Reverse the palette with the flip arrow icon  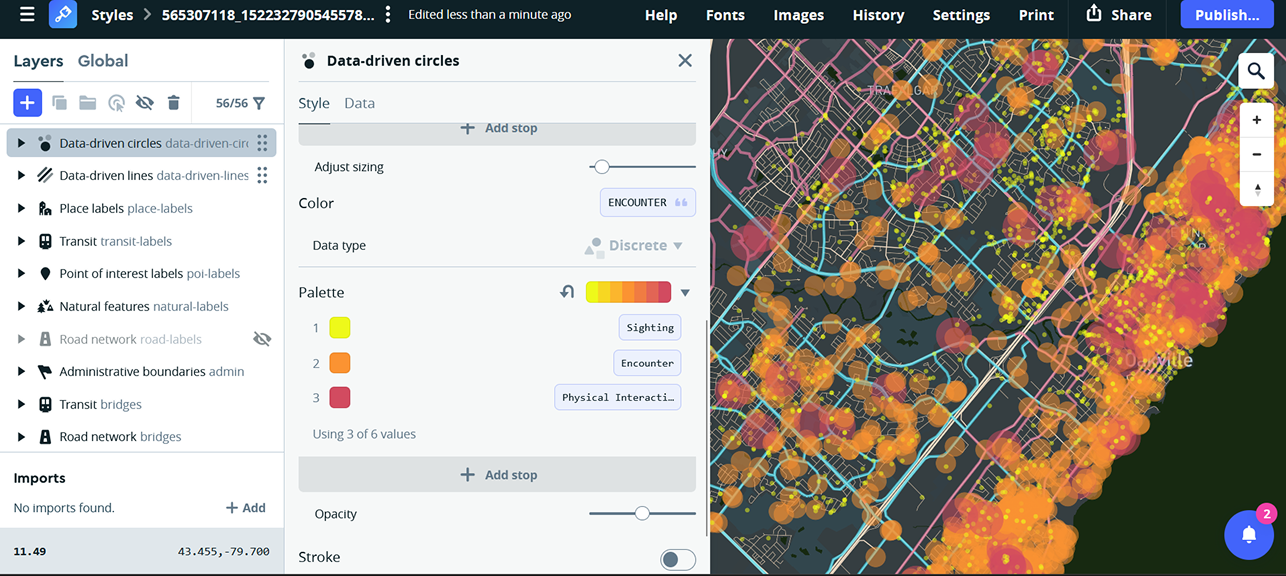[x=566, y=291]
